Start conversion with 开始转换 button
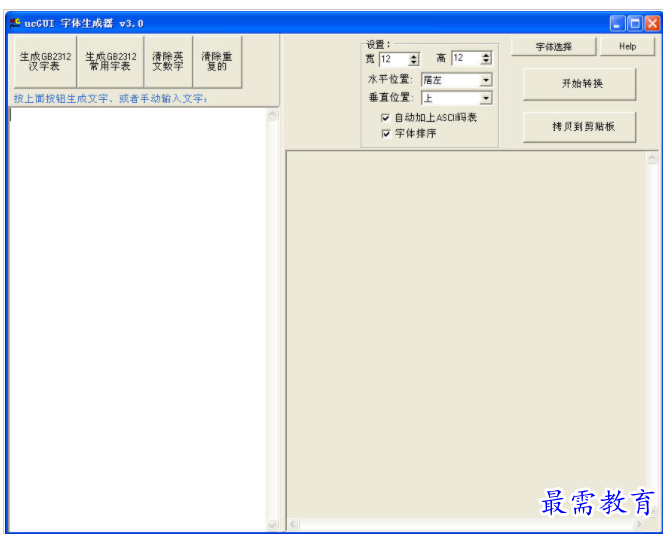Viewport: 663px width, 534px height. tap(579, 84)
